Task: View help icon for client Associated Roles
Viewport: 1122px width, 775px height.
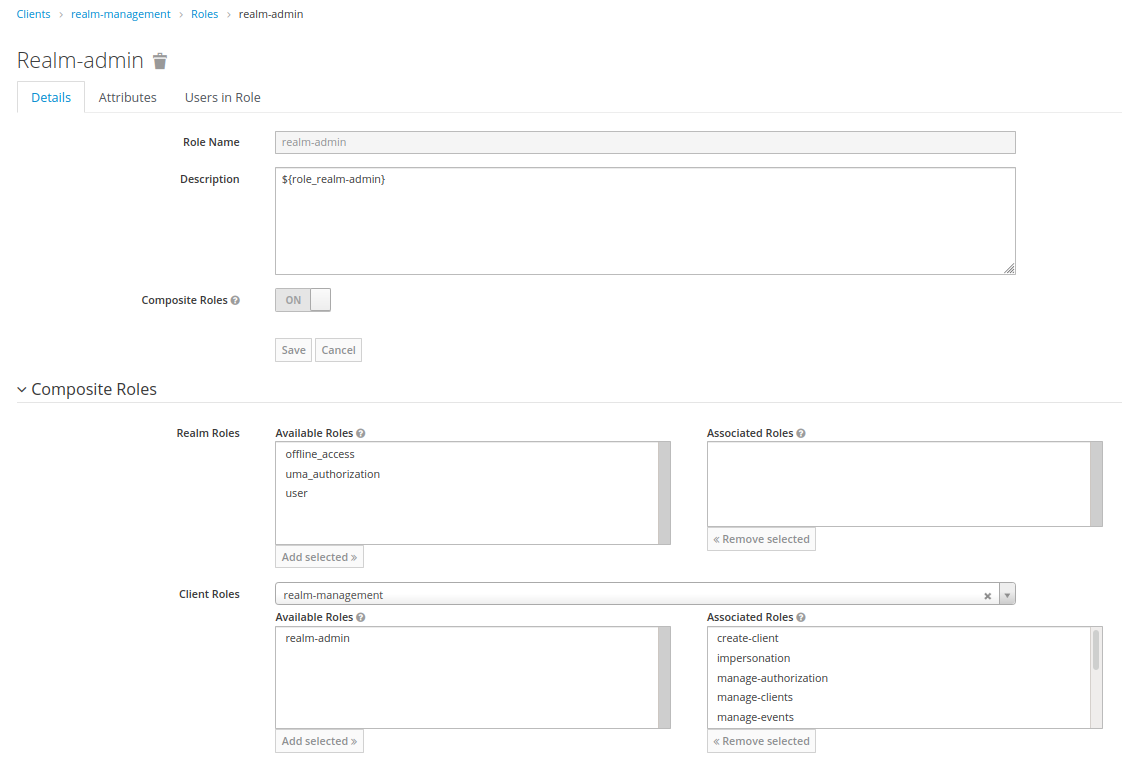Action: coord(803,616)
